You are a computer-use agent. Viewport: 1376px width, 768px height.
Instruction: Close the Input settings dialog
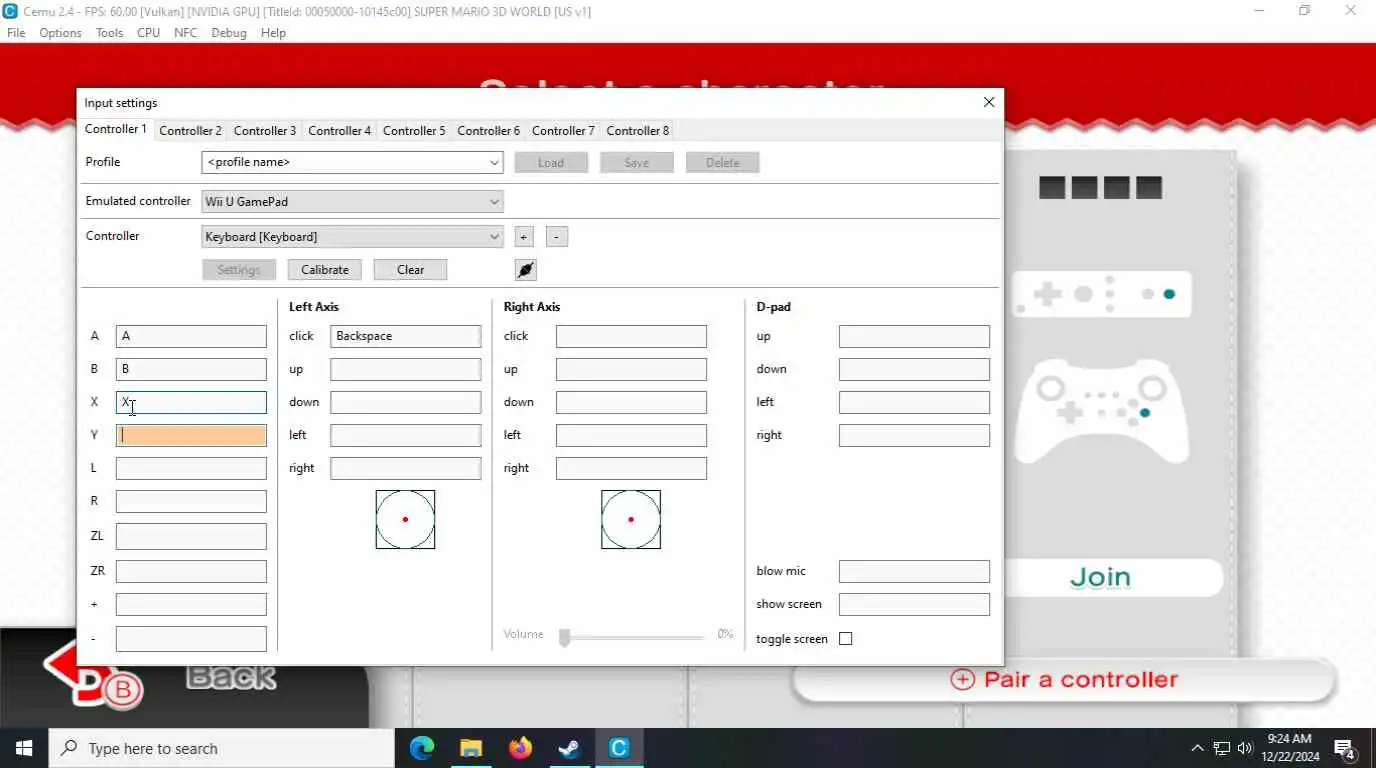(989, 102)
